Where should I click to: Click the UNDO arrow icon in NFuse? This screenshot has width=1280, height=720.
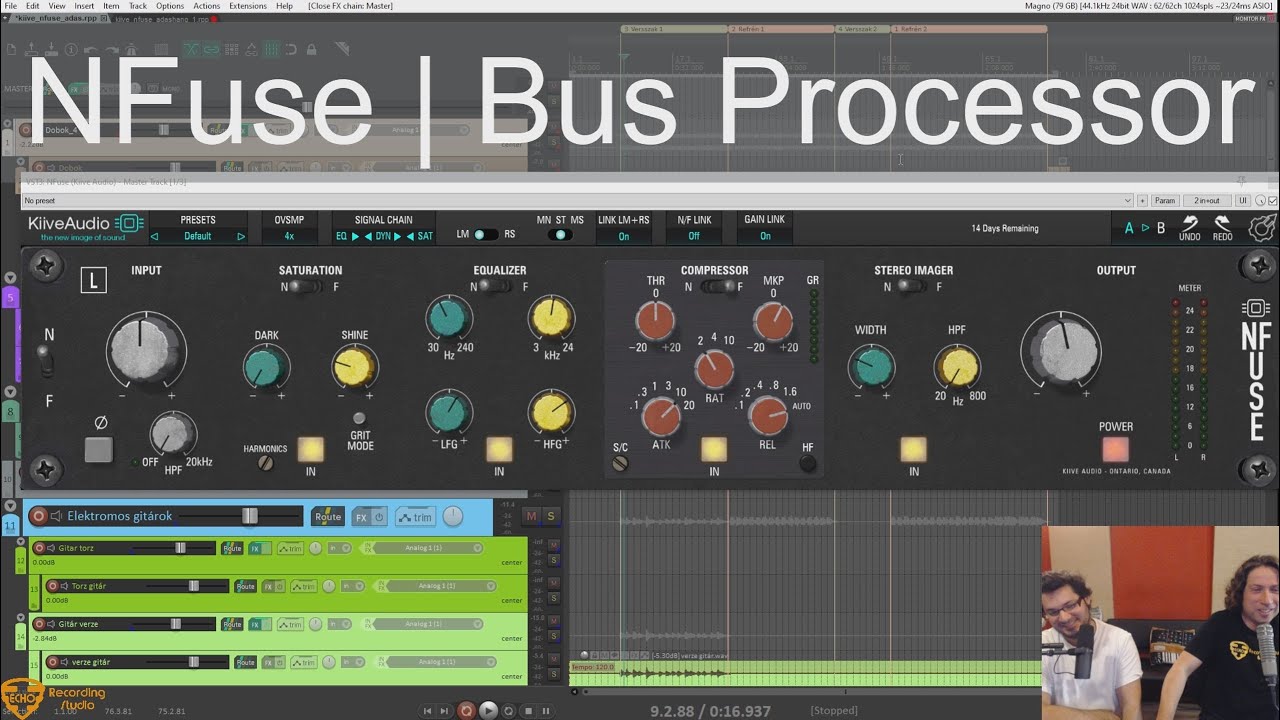(x=1189, y=224)
